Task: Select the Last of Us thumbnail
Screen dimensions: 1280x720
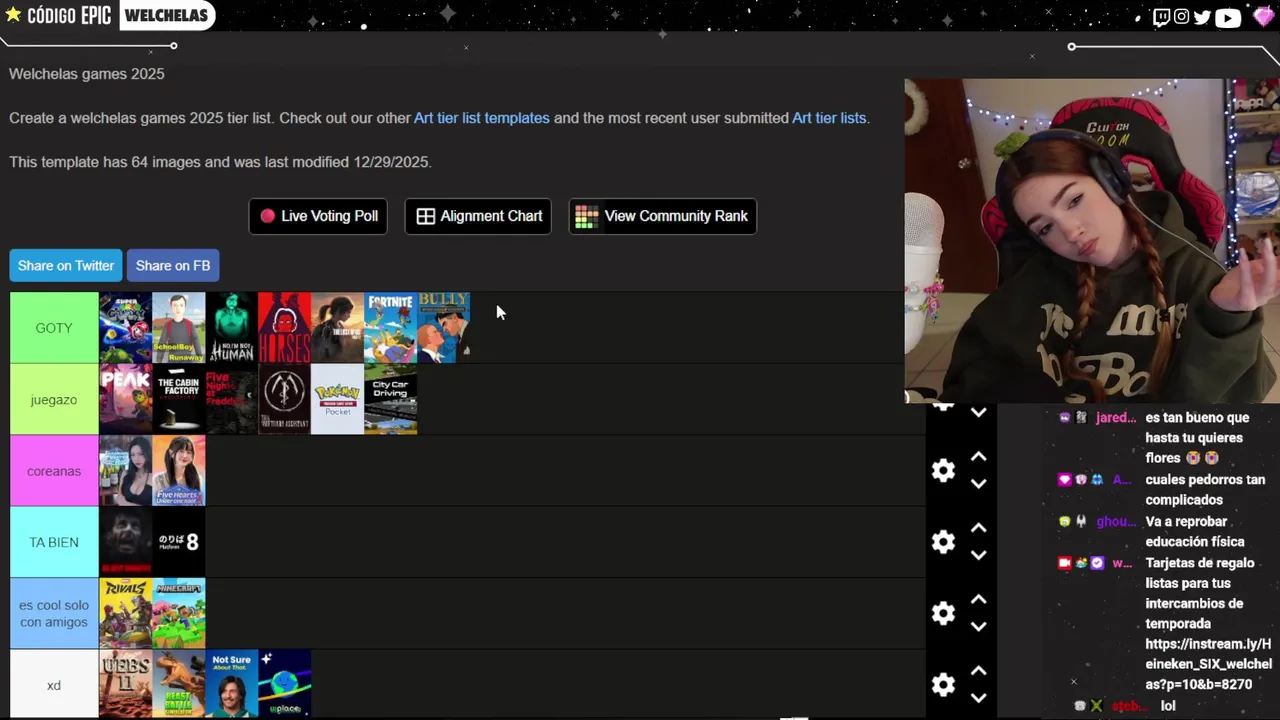Action: point(337,328)
